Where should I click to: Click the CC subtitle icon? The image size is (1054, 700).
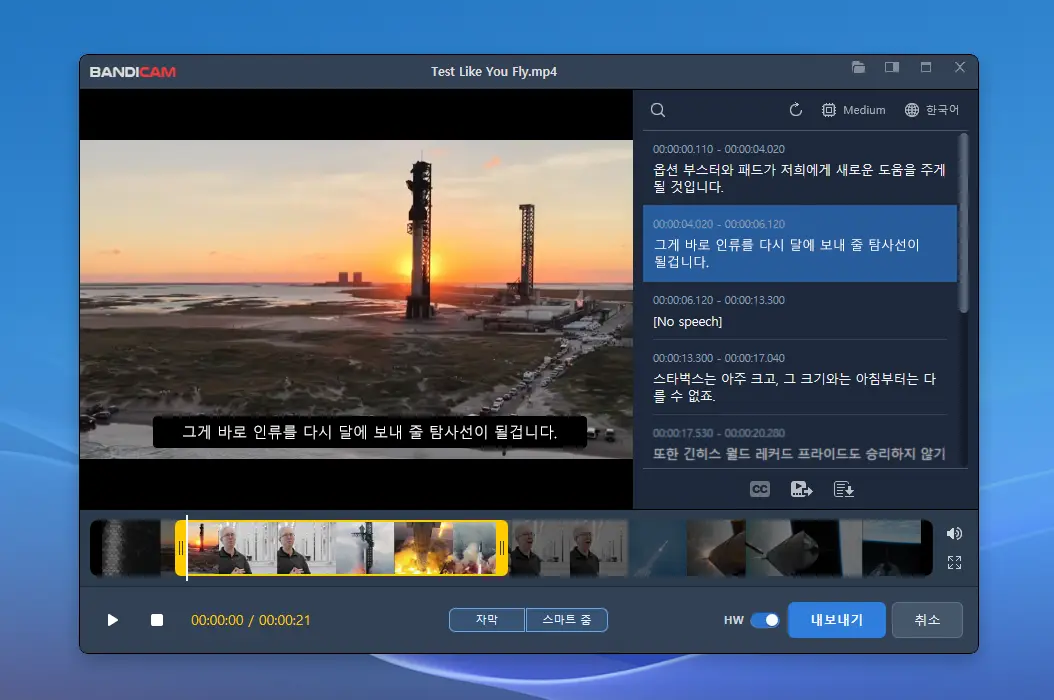click(x=760, y=489)
